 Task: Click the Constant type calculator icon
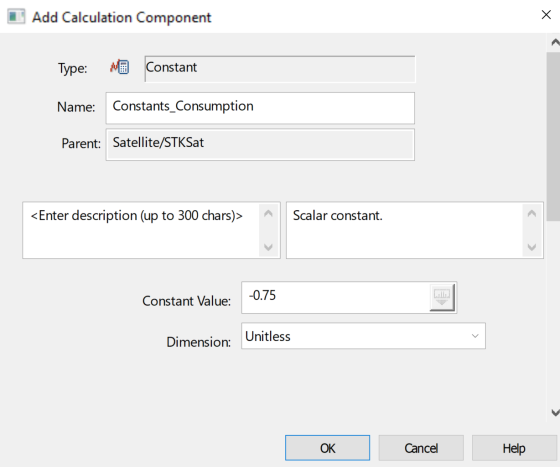[120, 67]
